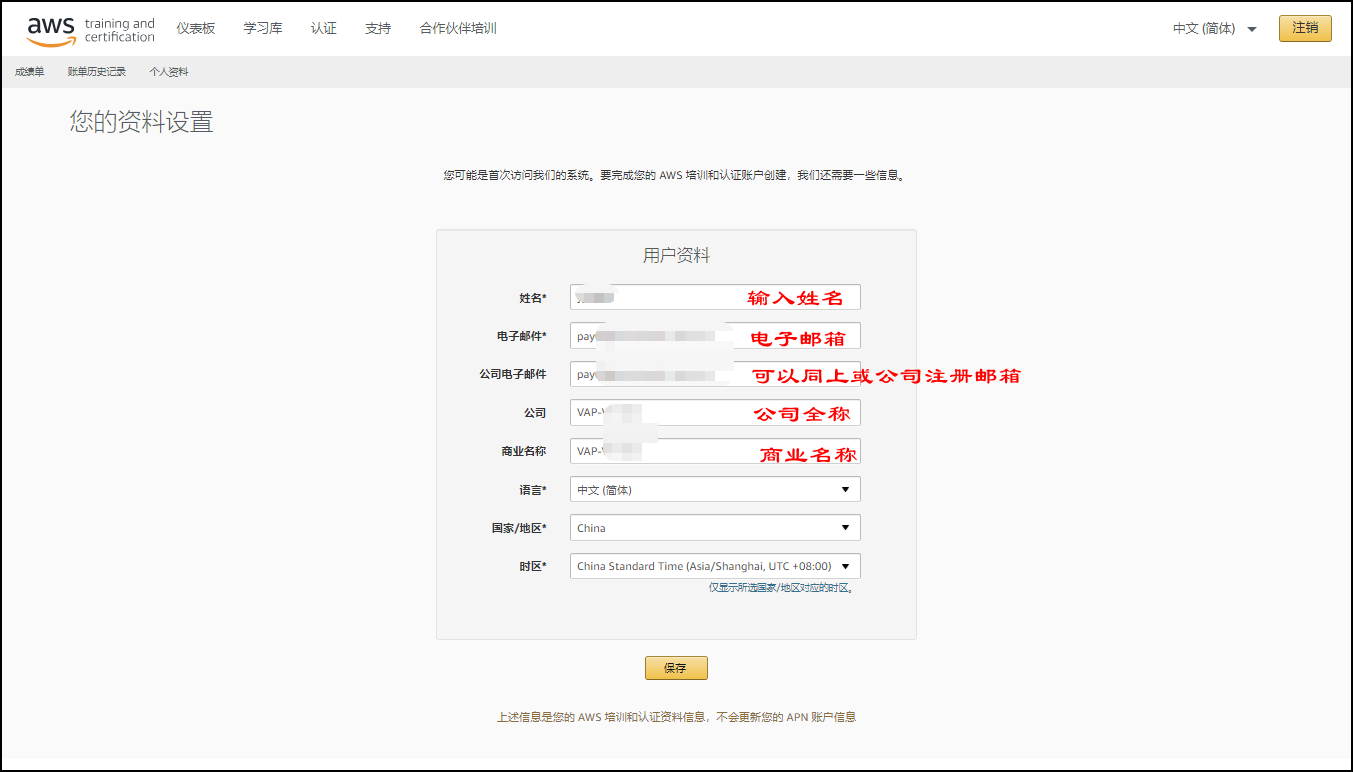
Task: Open the 仪表板 dashboard menu
Action: pos(196,29)
